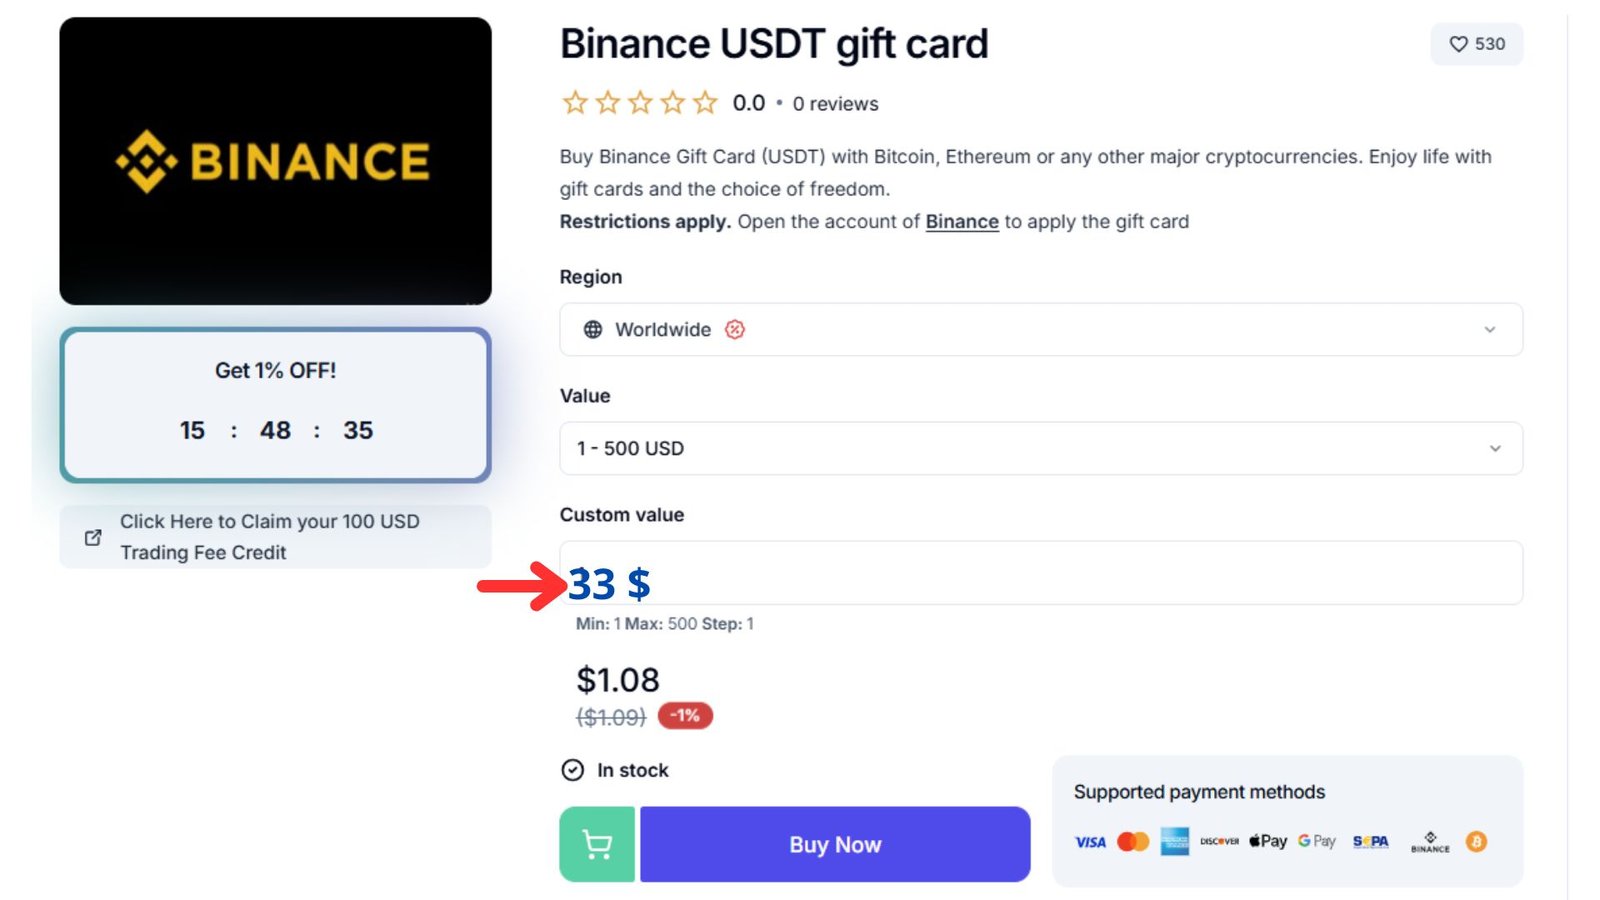
Task: Click the Mastercard payment icon
Action: pyautogui.click(x=1133, y=841)
